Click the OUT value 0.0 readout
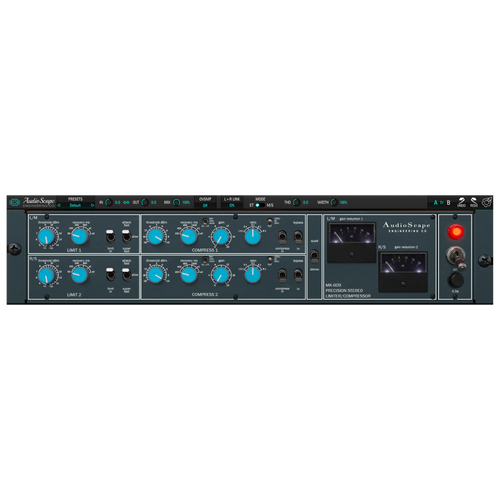 (x=154, y=202)
